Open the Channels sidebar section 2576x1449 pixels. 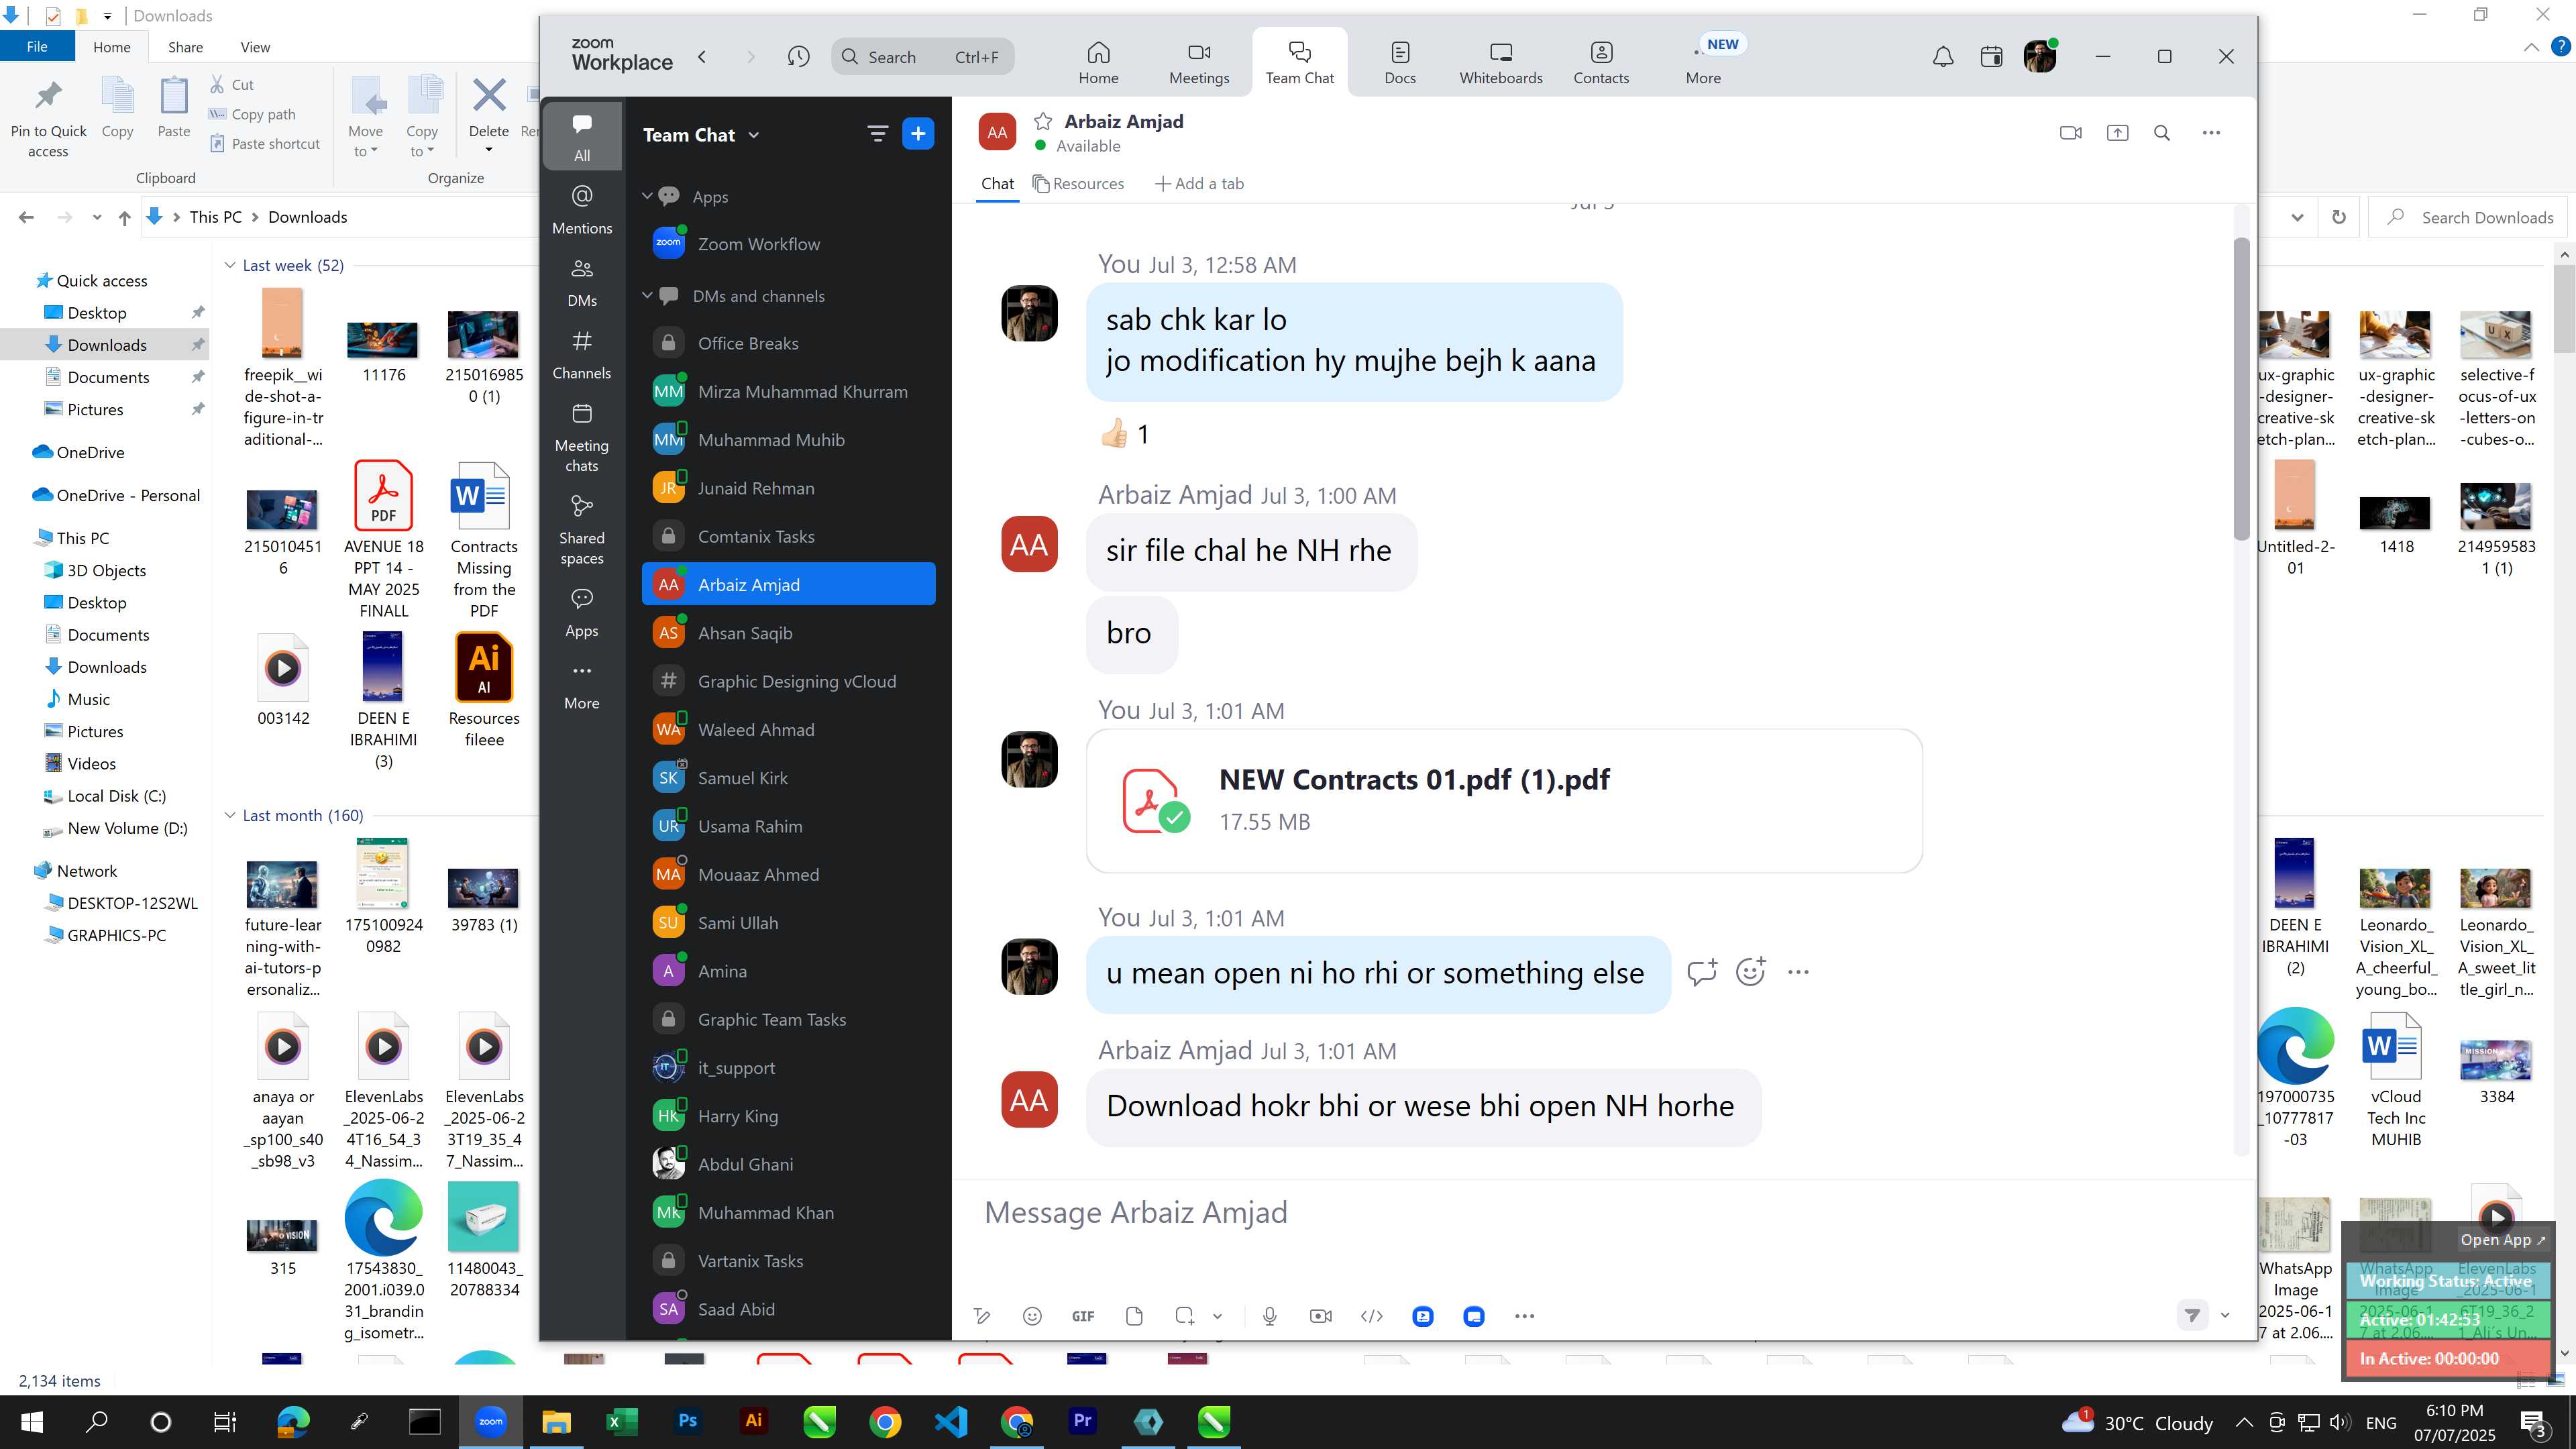coord(582,354)
